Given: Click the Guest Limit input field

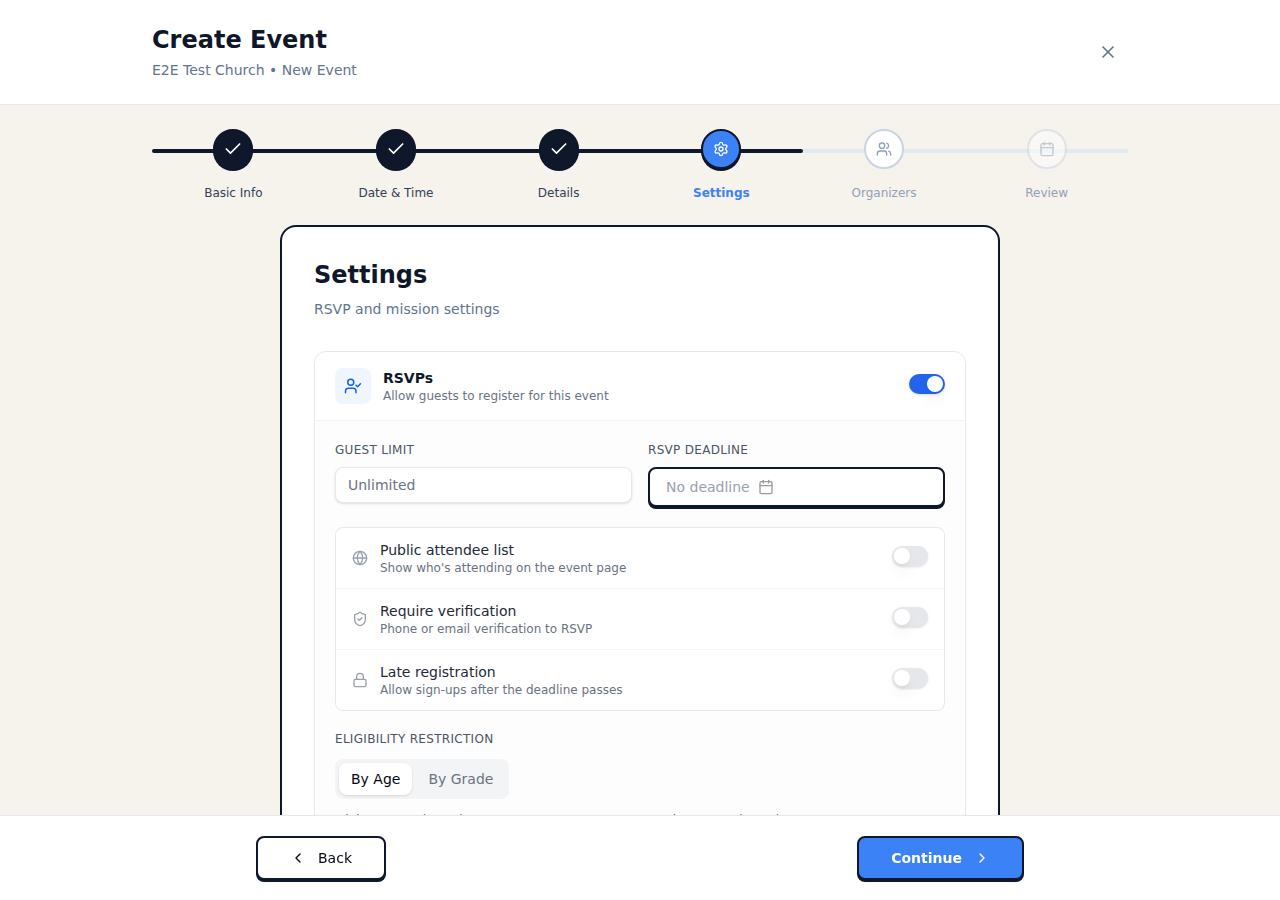Looking at the screenshot, I should click(483, 485).
